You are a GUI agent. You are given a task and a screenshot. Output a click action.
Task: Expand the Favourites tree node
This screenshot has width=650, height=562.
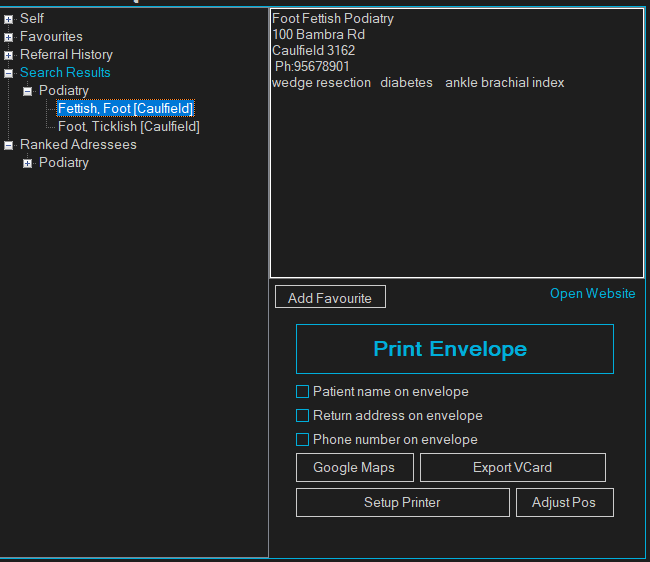pyautogui.click(x=9, y=37)
